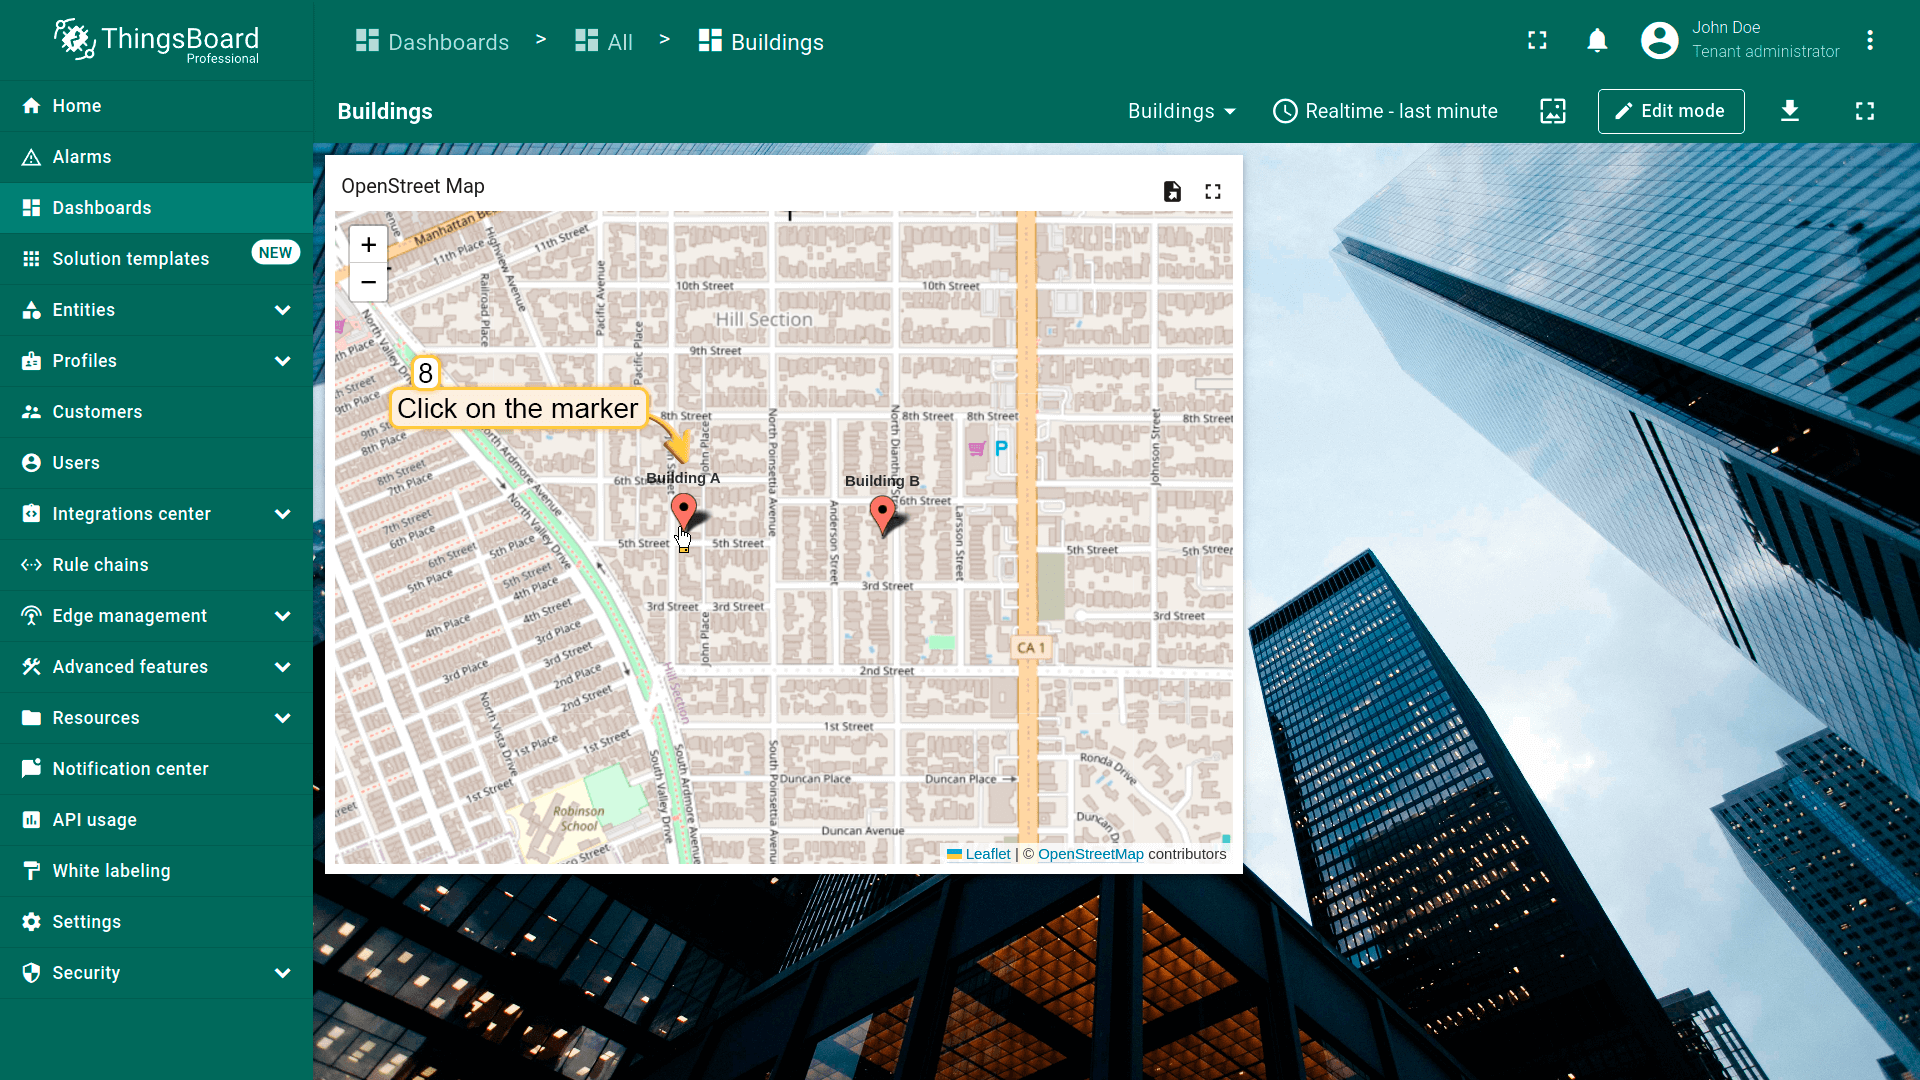
Task: Open the Buildings state dropdown
Action: 1181,111
